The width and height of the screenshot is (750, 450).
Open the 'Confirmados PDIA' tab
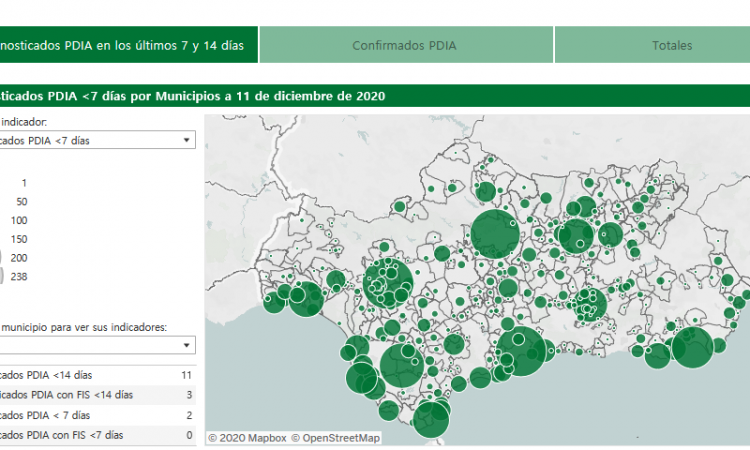[406, 45]
